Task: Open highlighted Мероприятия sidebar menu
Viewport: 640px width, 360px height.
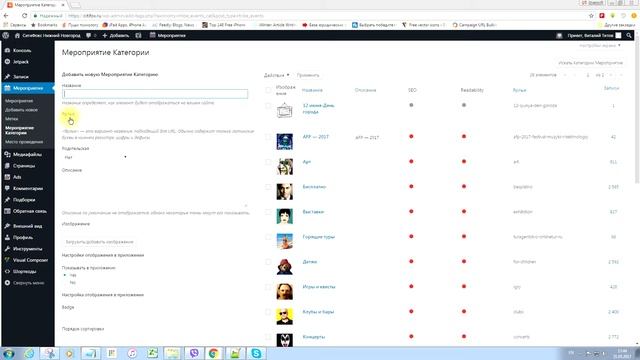Action: [28, 88]
